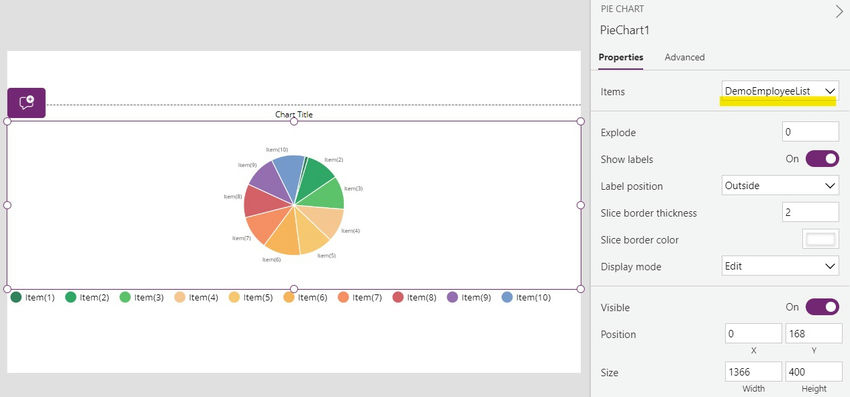Image resolution: width=850 pixels, height=397 pixels.
Task: Click the left-middle resize handle of chart
Action: (x=7, y=205)
